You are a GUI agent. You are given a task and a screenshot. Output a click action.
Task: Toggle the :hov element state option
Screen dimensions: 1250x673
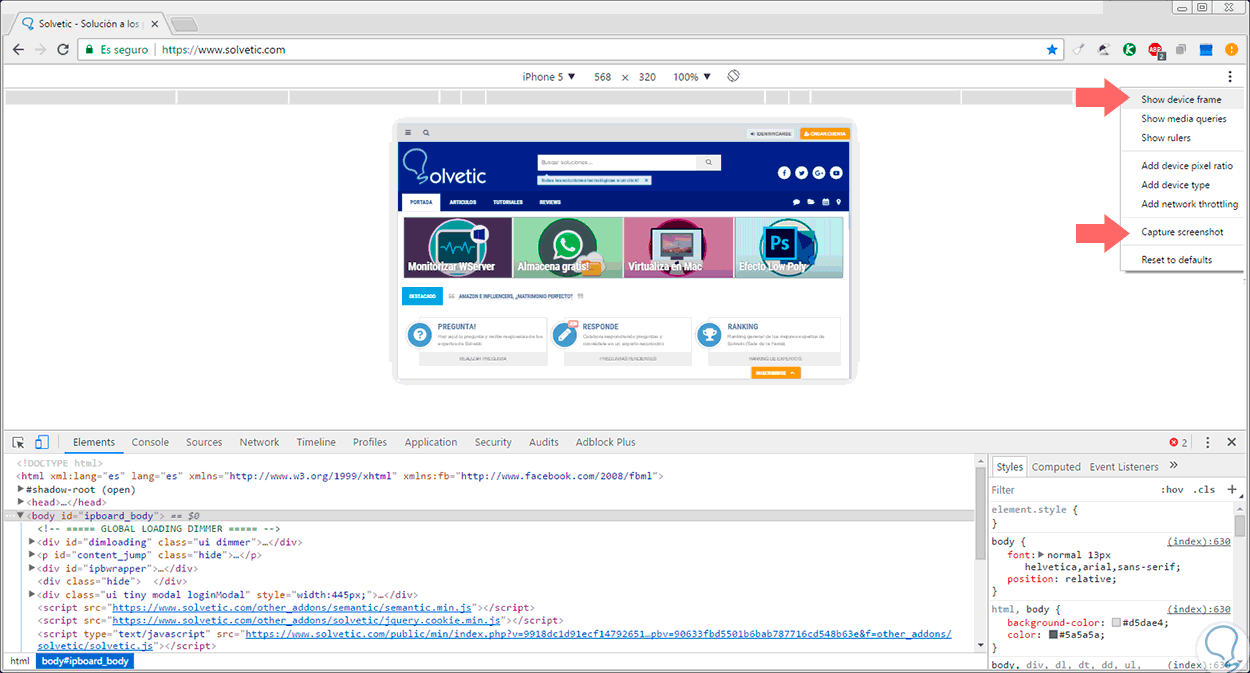(1172, 490)
